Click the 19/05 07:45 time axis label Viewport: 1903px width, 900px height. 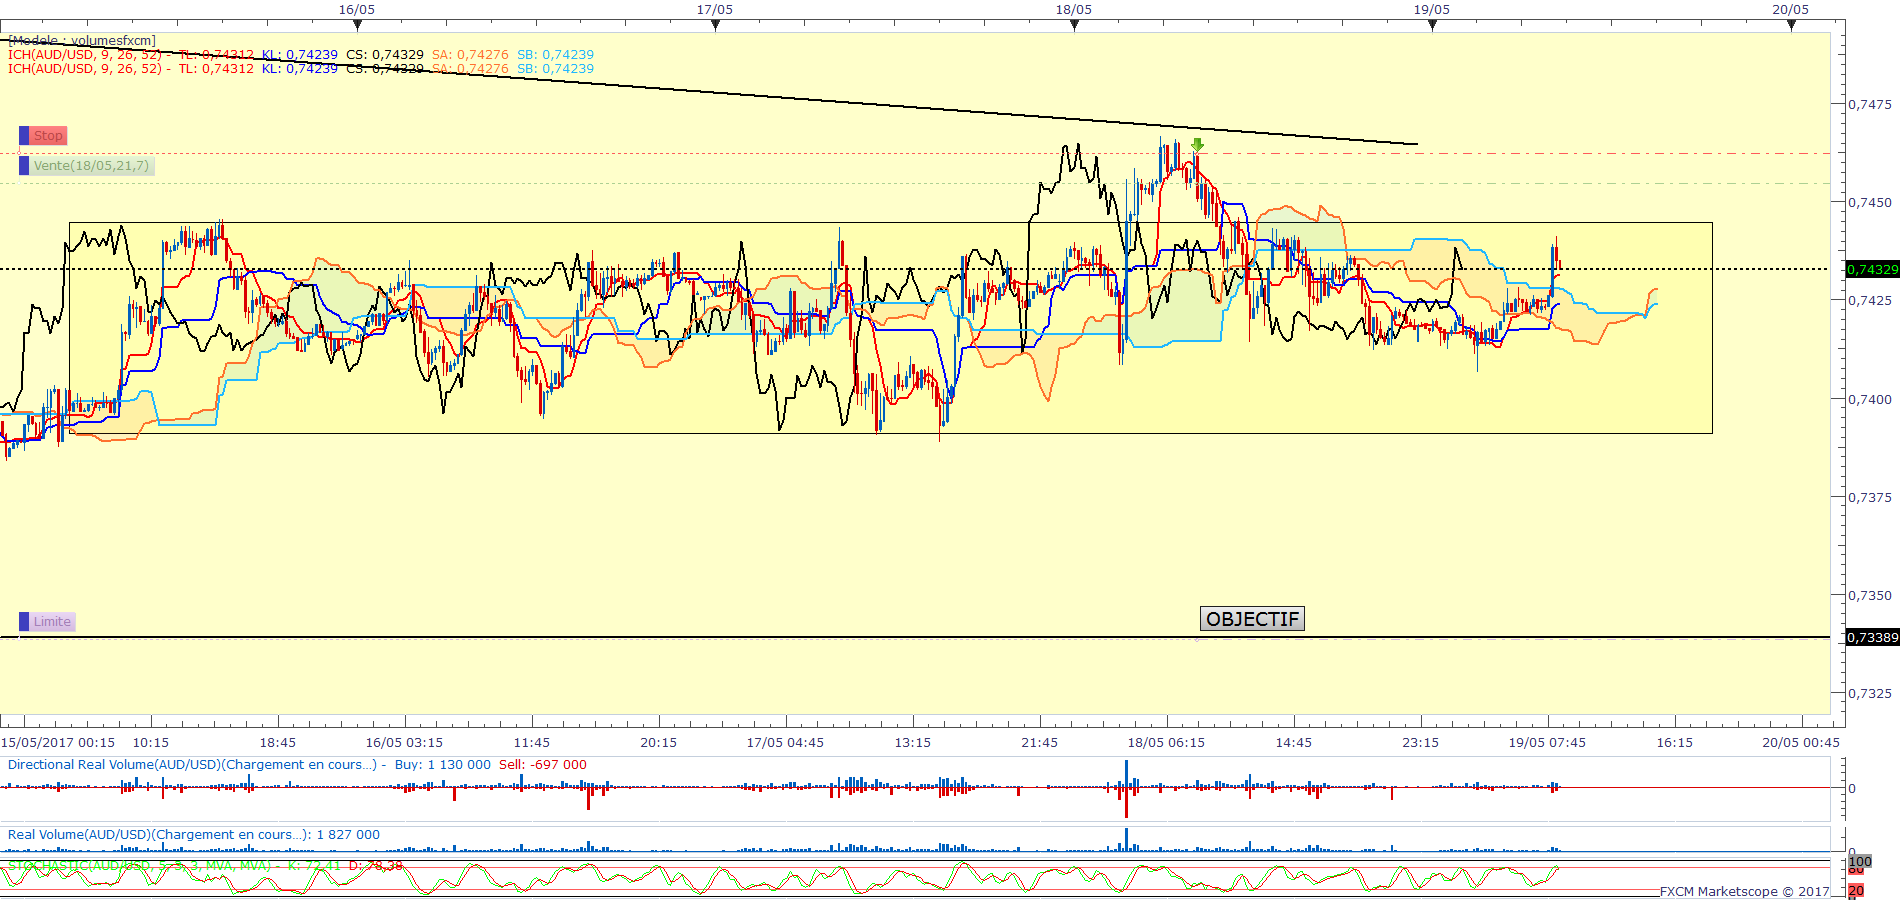[x=1547, y=743]
